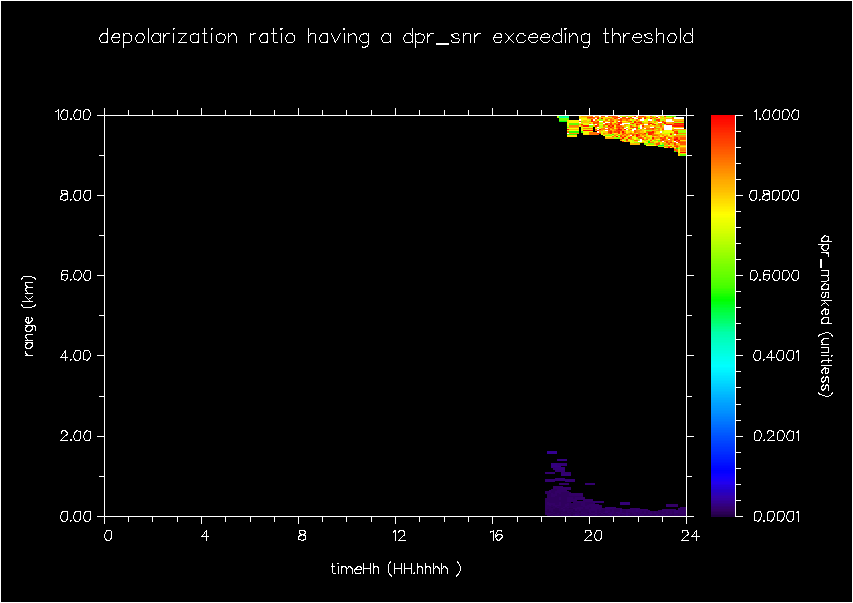
Task: Click the rainbow colorbar scale
Action: (x=723, y=316)
